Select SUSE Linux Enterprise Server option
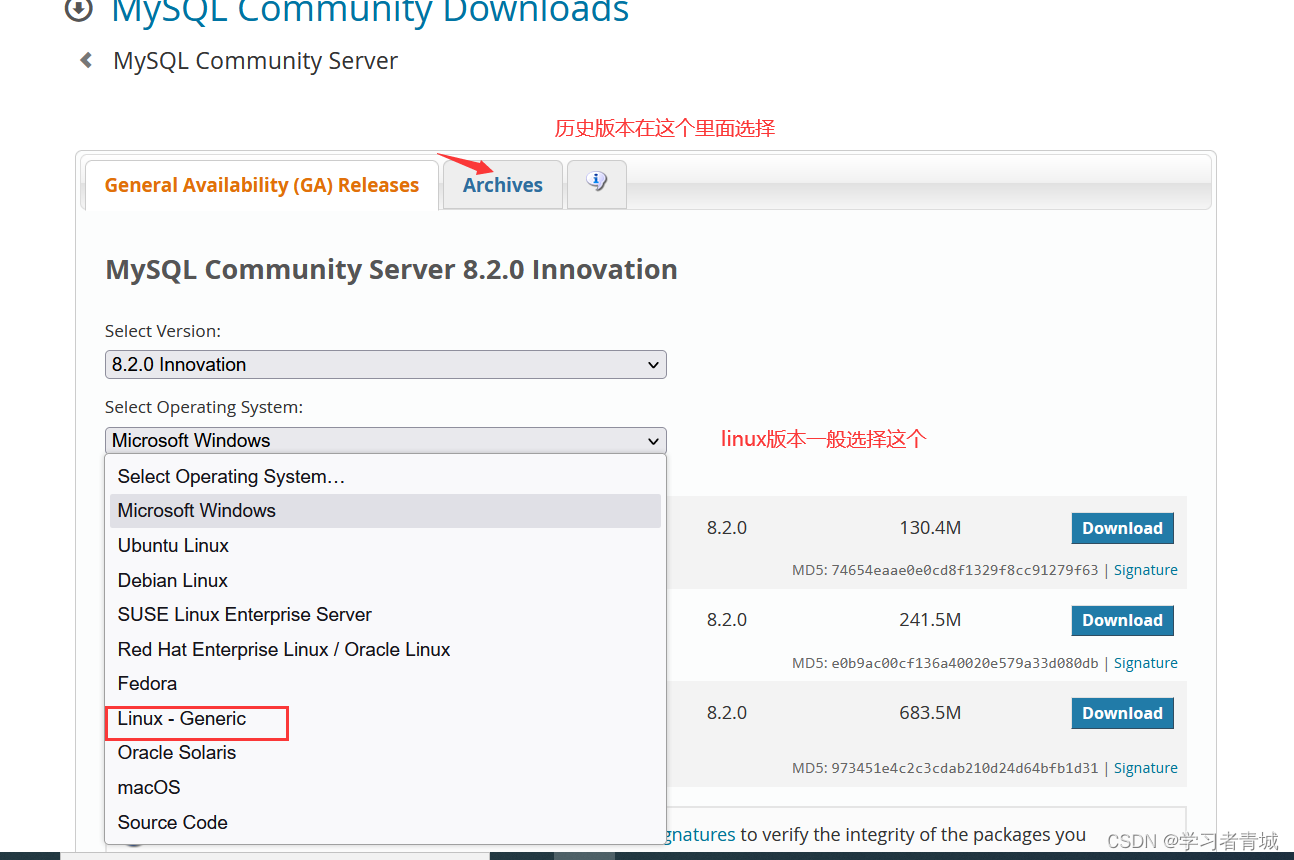The image size is (1294, 860). [x=244, y=614]
